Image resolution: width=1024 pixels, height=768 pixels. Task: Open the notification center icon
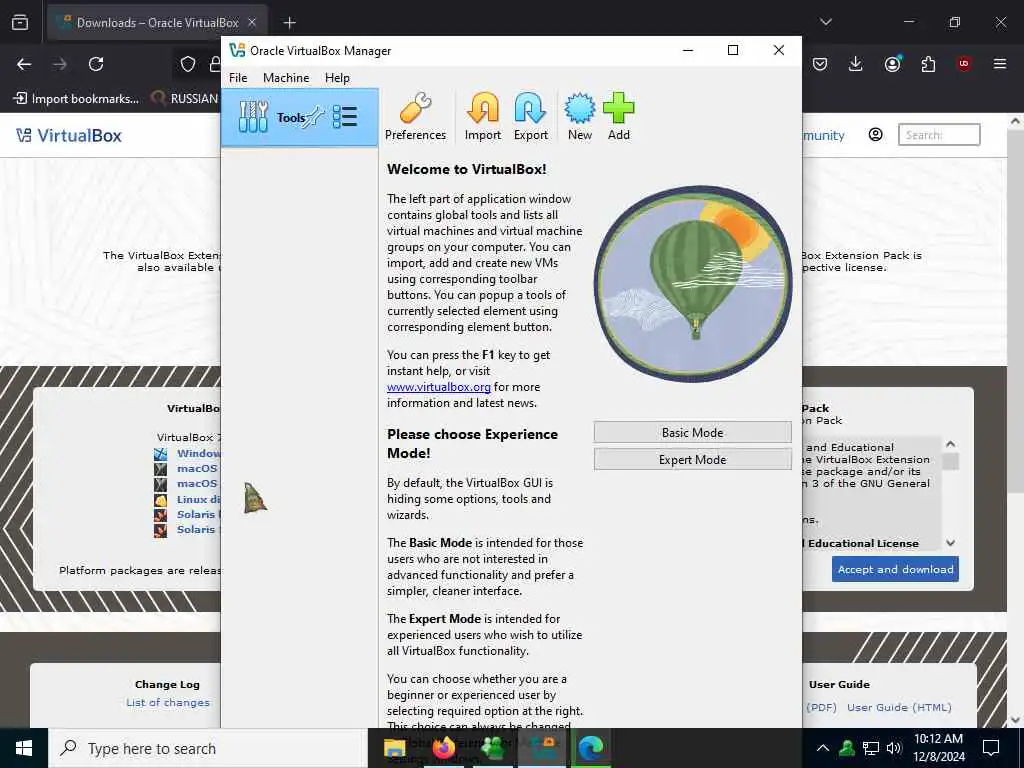(991, 748)
